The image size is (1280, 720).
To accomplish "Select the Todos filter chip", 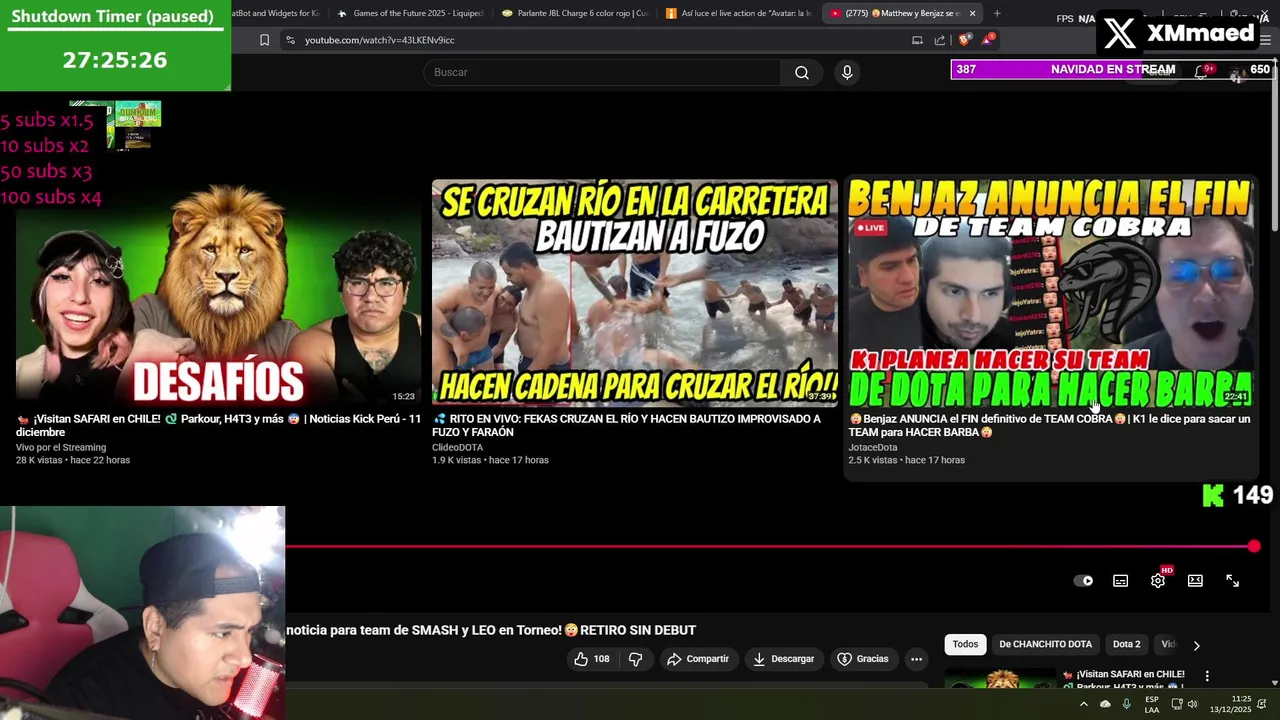I will pos(965,644).
